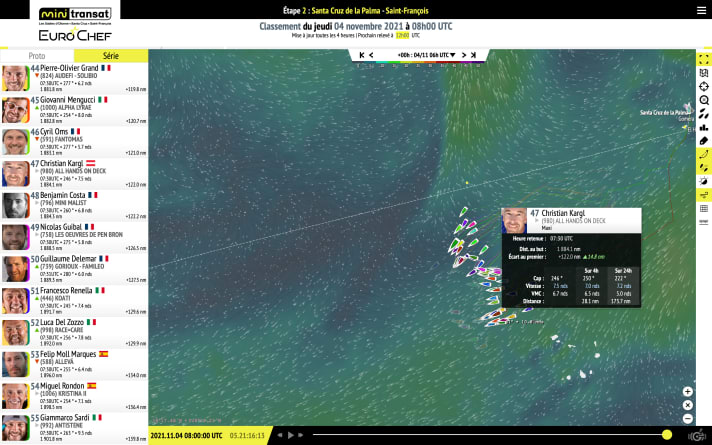Zoom out the map with minus button
Screen dimensions: 712x445
pos(688,417)
